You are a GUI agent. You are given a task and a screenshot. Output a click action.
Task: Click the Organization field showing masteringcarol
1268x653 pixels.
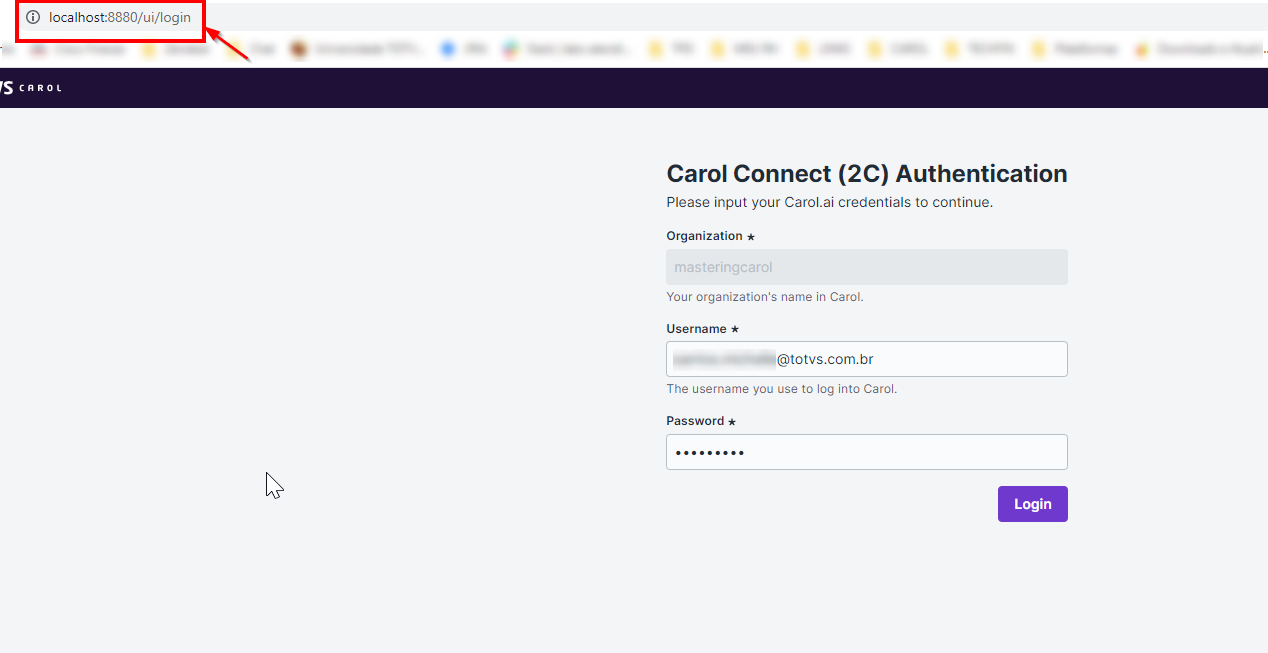[867, 267]
